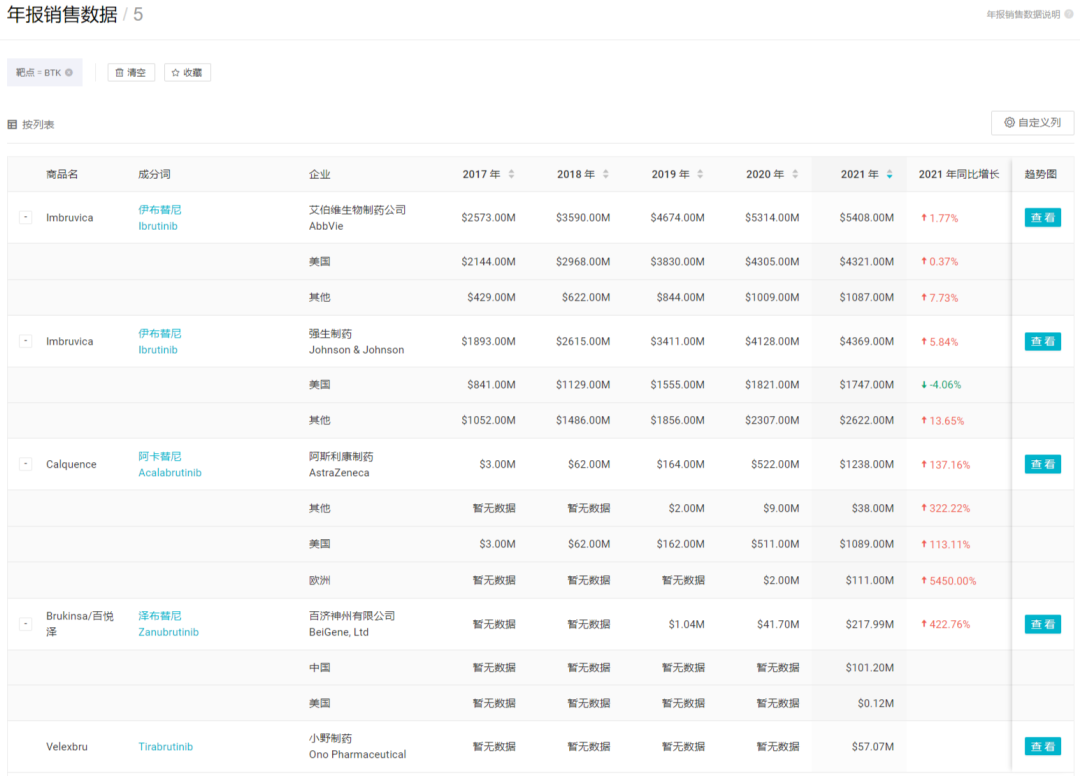1080x776 pixels.
Task: Open the Acalabrutinib ingredient link
Action: pyautogui.click(x=170, y=472)
